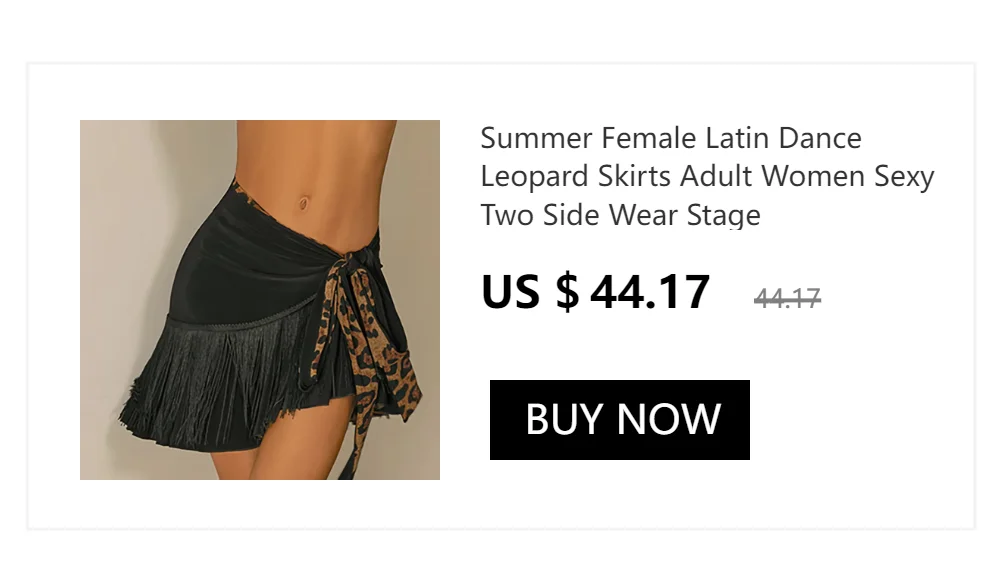Click the 'Two Side Wear Stage' text line
The image size is (1000, 580).
621,214
